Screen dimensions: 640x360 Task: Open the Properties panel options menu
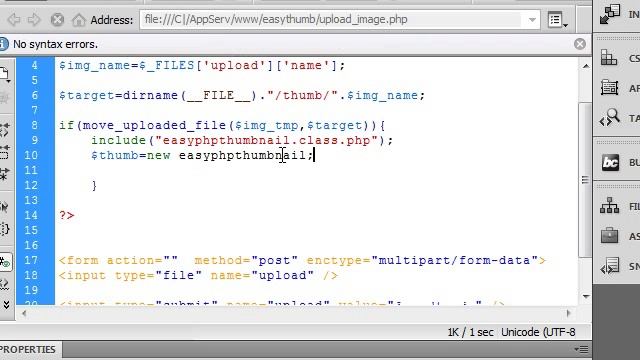(x=581, y=349)
